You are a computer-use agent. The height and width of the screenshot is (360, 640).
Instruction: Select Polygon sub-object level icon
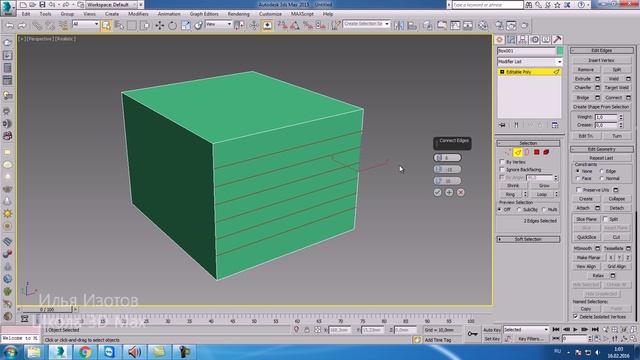pos(536,152)
